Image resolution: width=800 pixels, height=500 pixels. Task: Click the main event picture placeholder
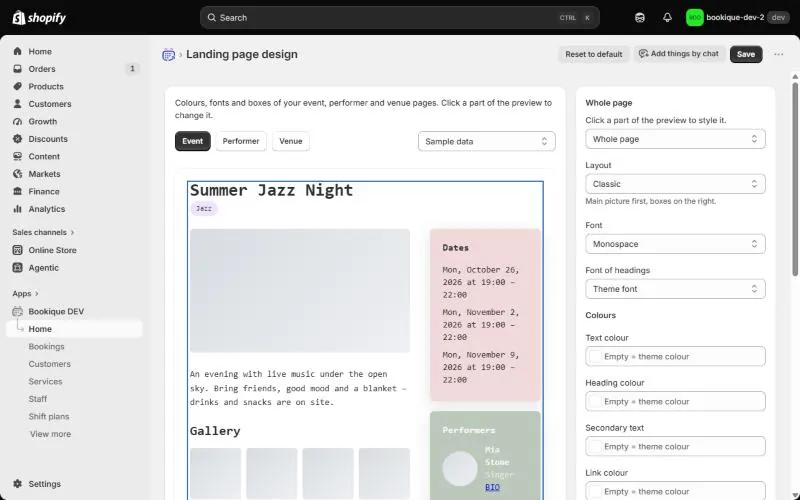(300, 291)
